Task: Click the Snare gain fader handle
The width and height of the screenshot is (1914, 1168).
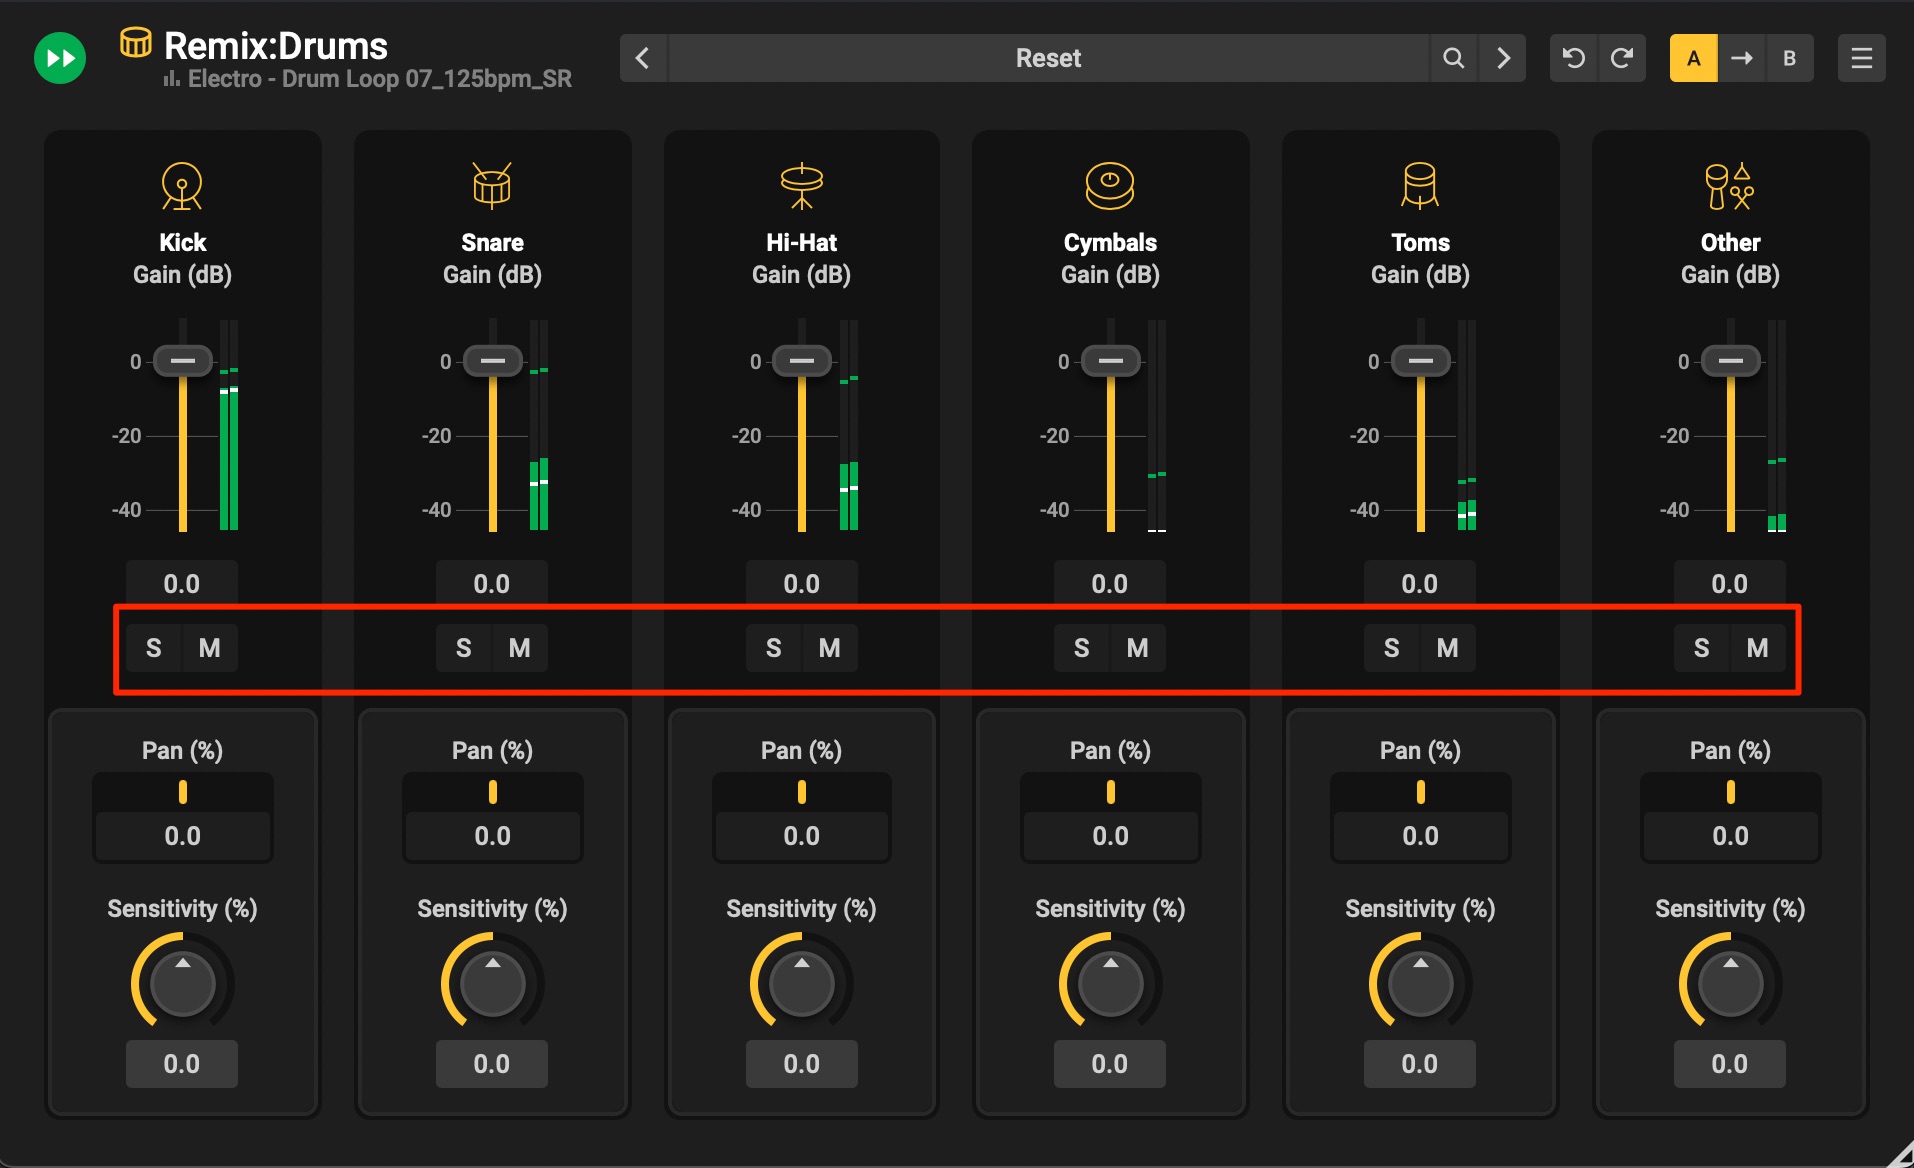Action: (493, 360)
